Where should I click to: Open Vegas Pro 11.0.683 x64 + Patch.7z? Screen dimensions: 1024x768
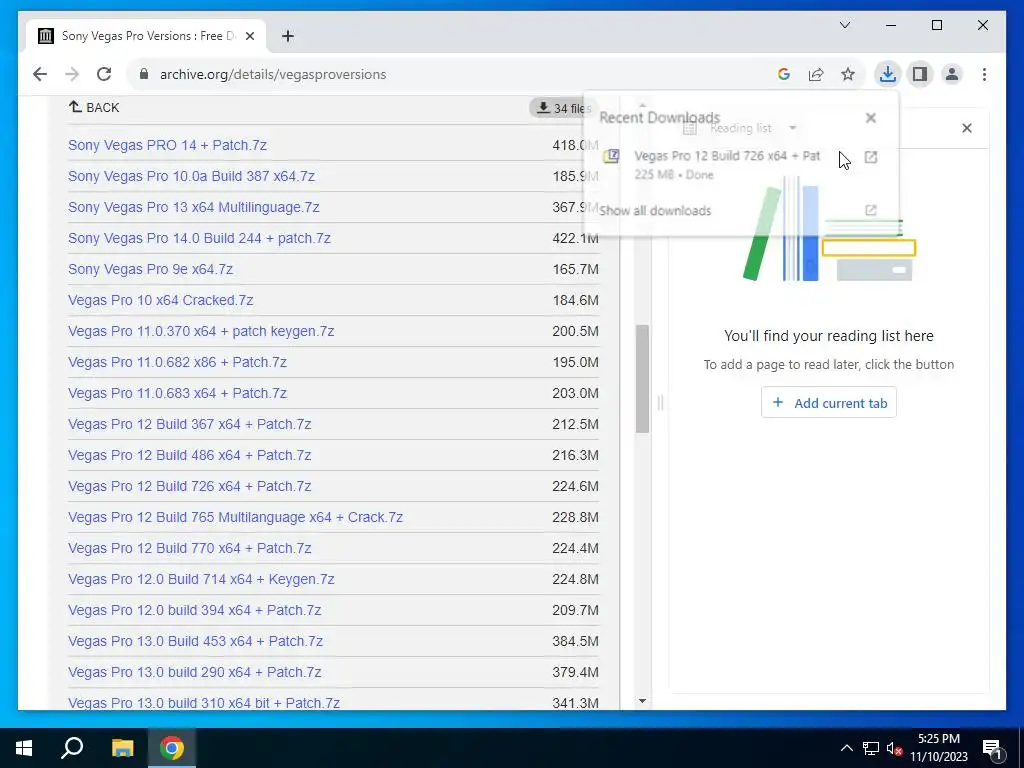[178, 393]
